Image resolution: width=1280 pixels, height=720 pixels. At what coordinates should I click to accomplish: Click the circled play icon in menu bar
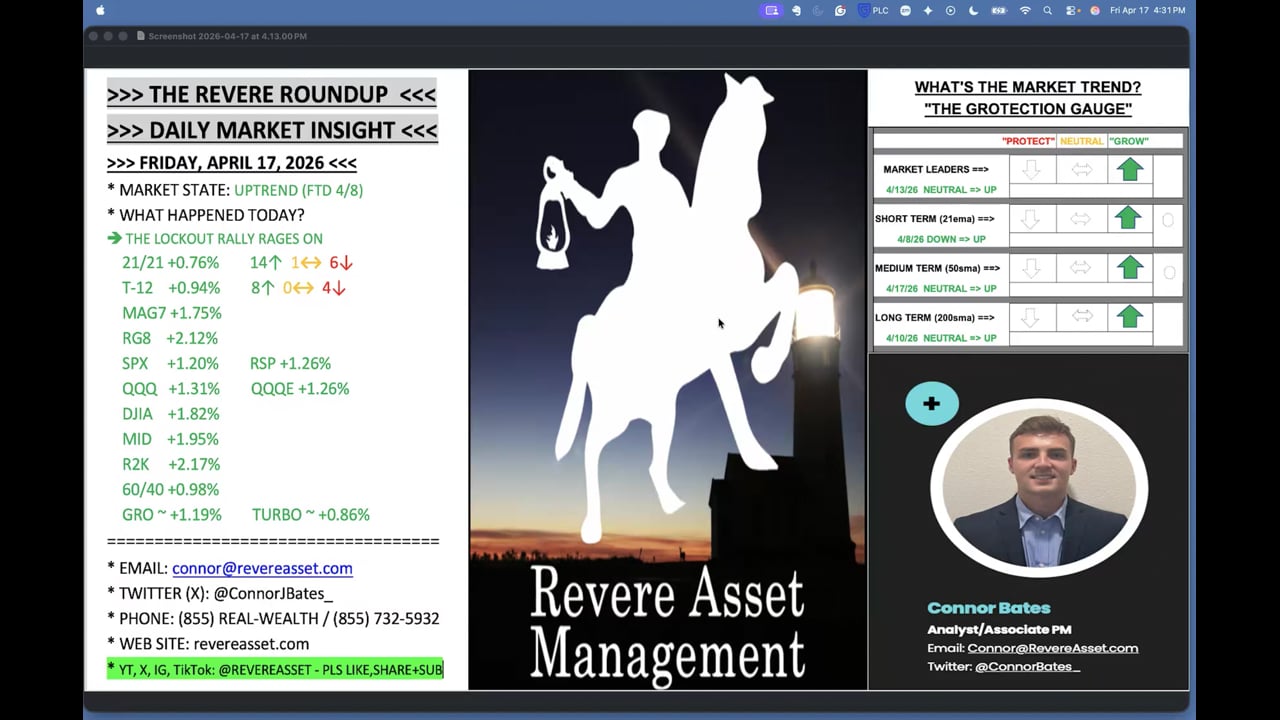pyautogui.click(x=950, y=10)
